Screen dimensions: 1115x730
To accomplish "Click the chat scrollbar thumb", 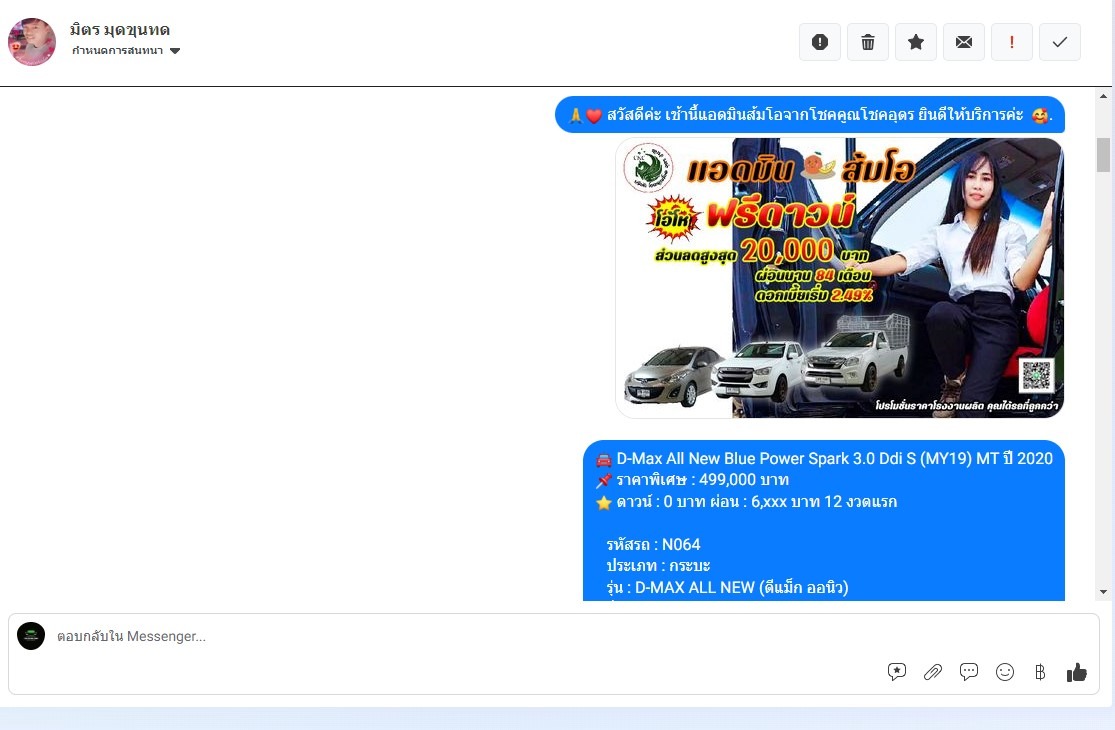I will (1104, 155).
